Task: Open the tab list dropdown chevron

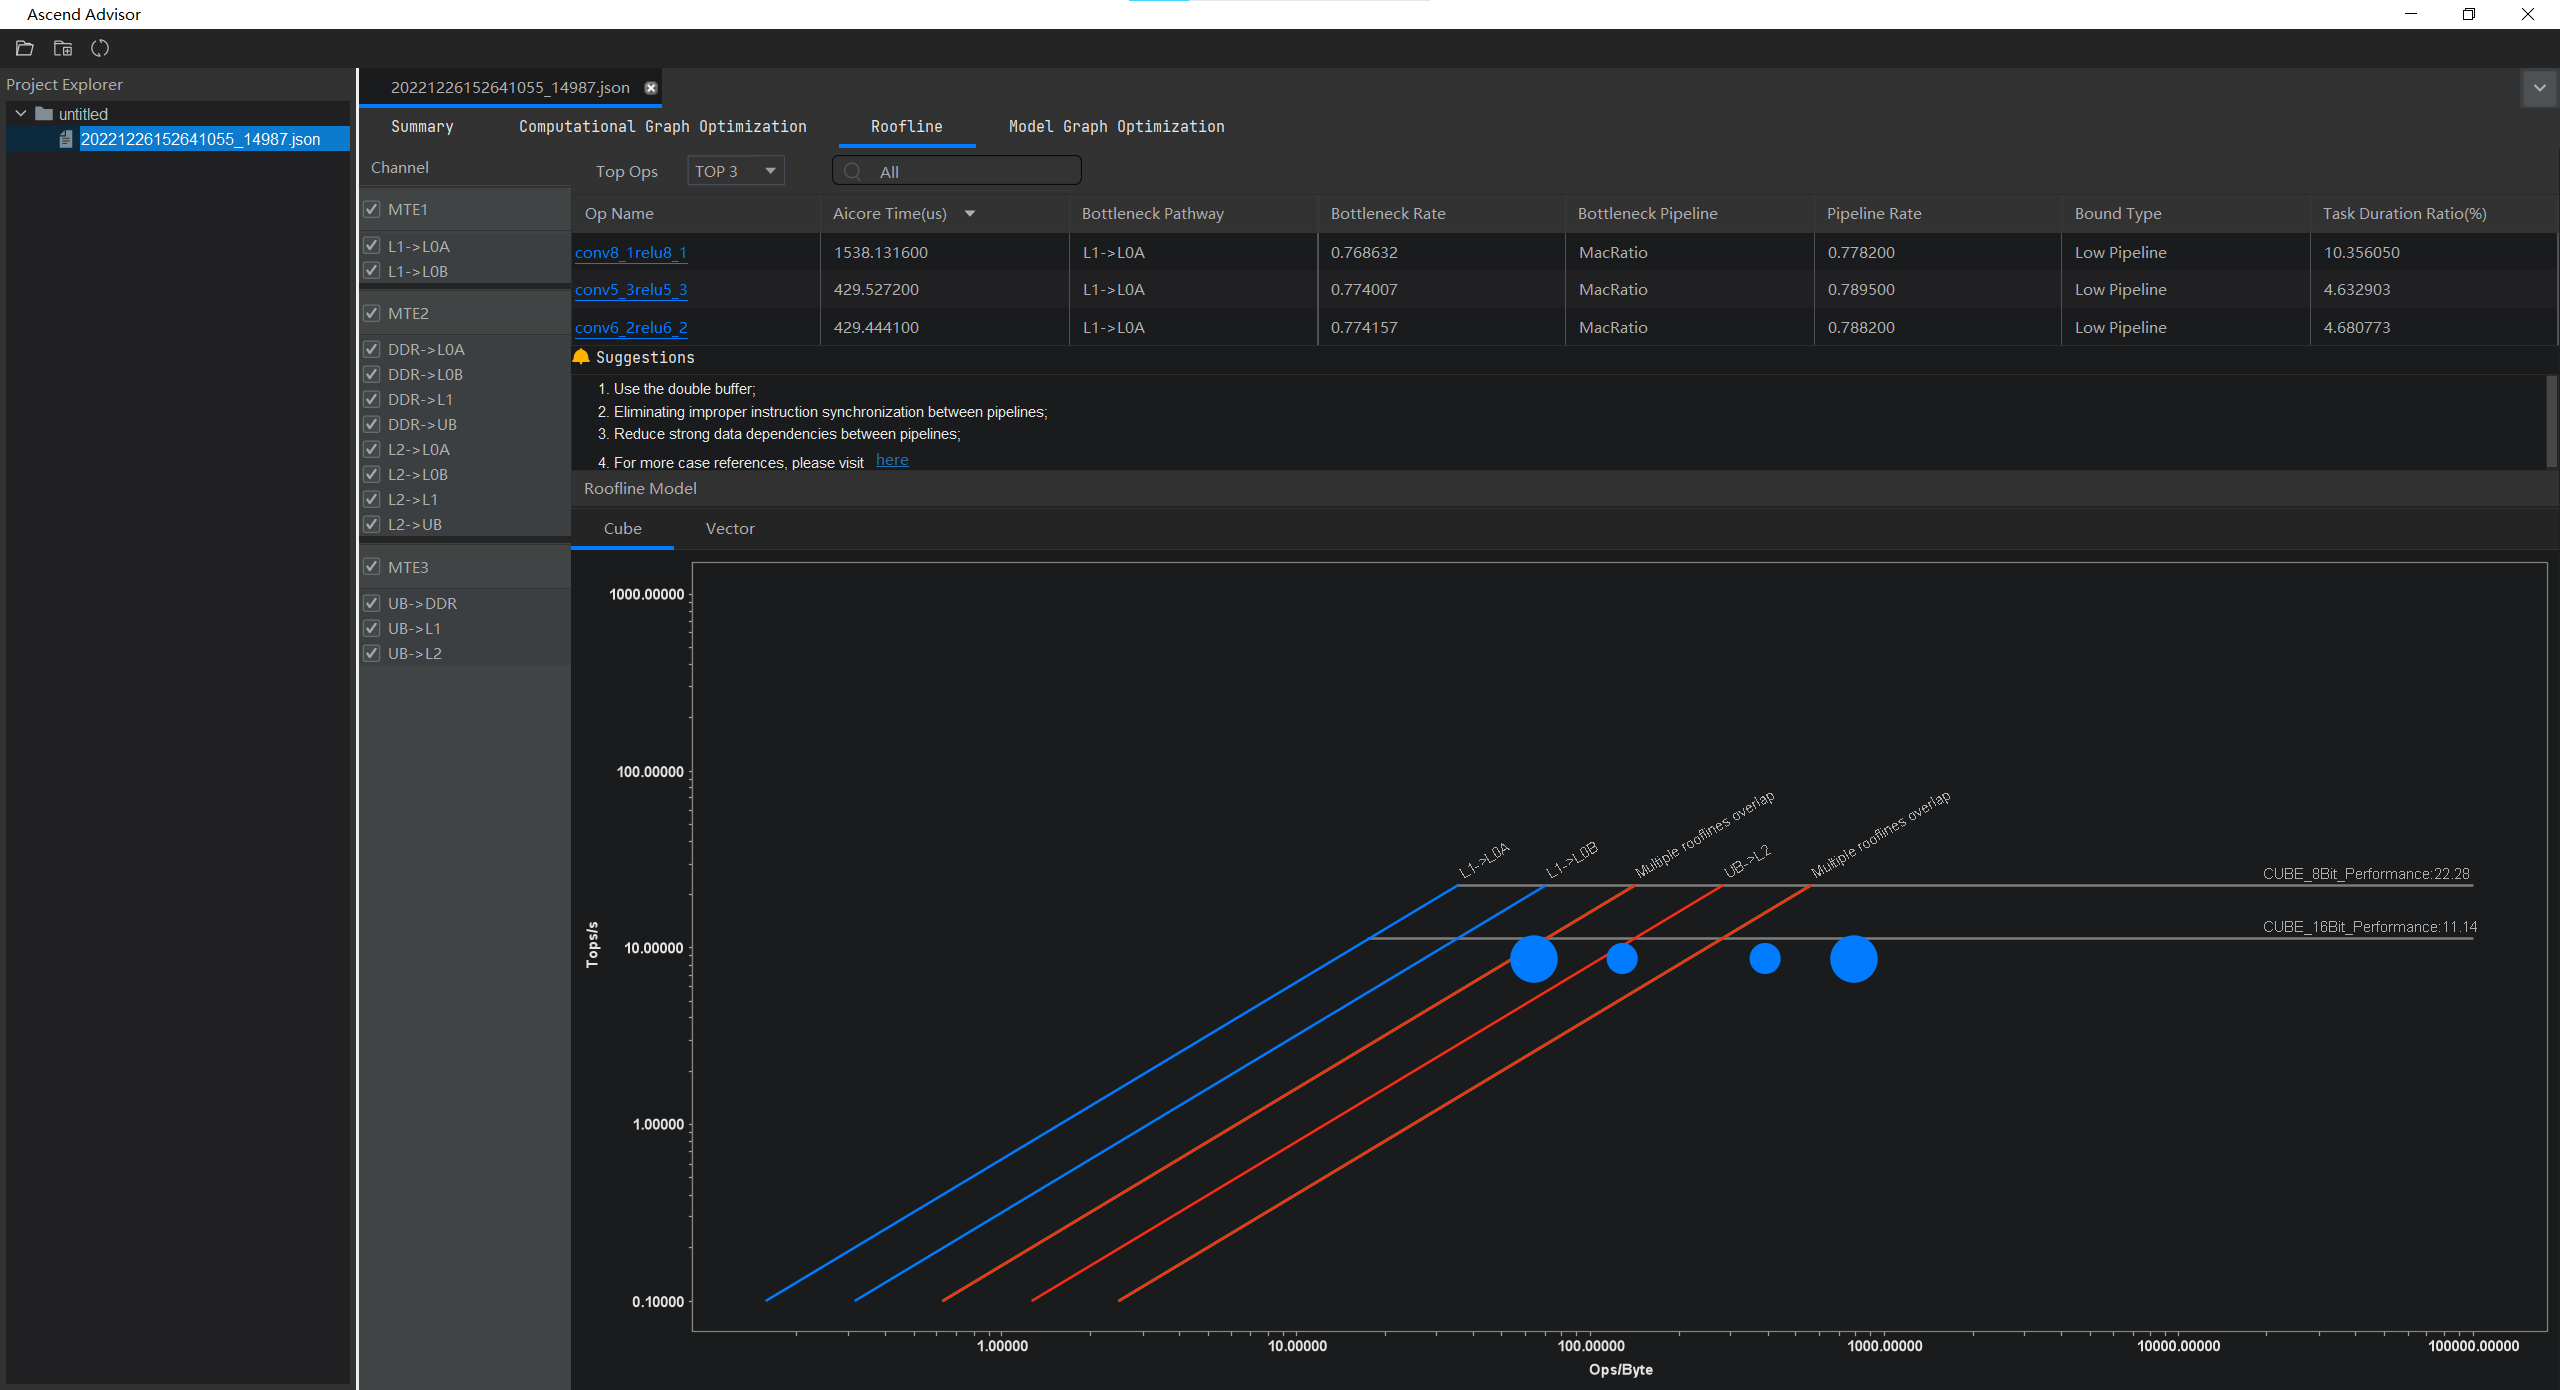Action: tap(2539, 88)
